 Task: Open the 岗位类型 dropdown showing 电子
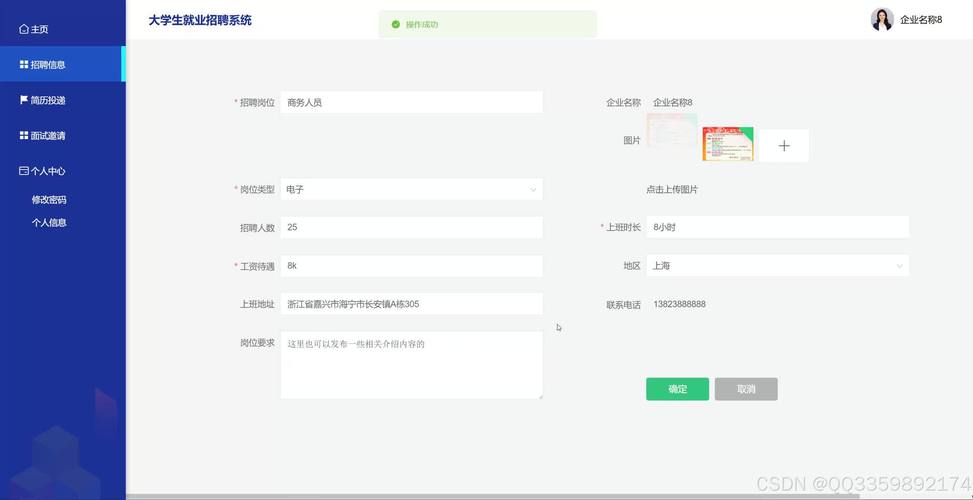(x=411, y=189)
